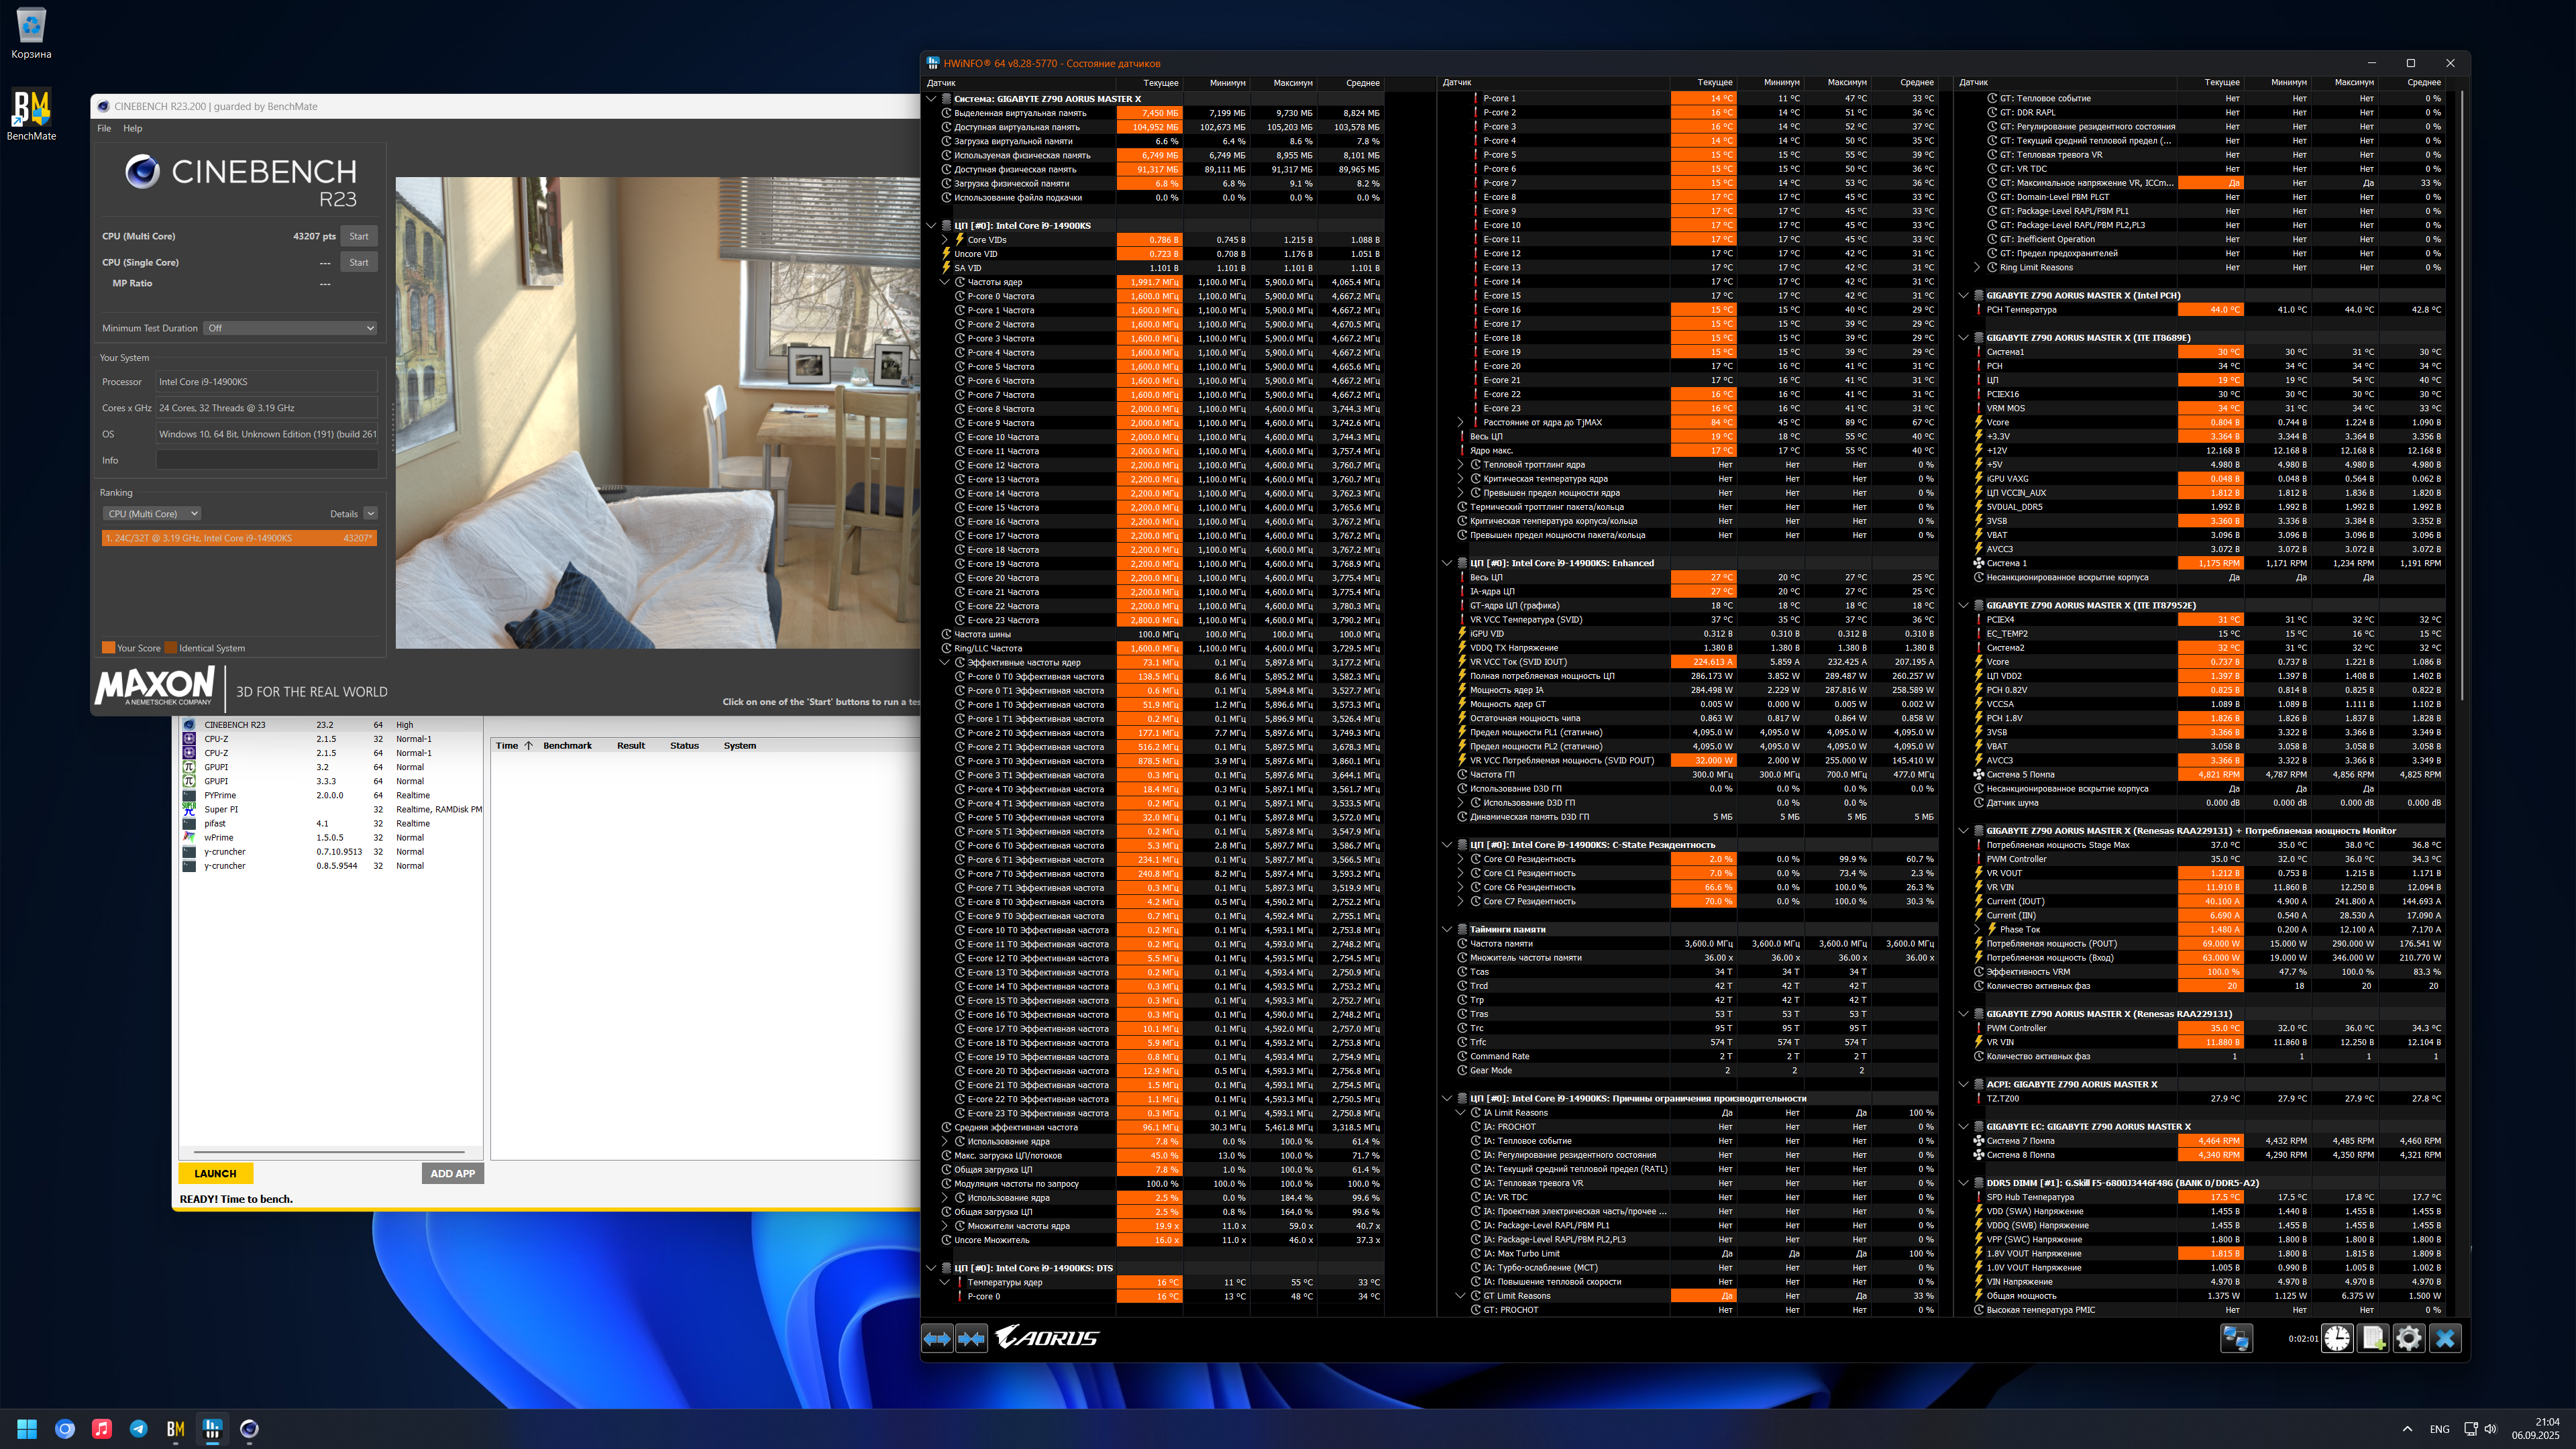Collapse Эффективные частоты ядер node
The width and height of the screenshot is (2576, 1449).
pos(945,662)
